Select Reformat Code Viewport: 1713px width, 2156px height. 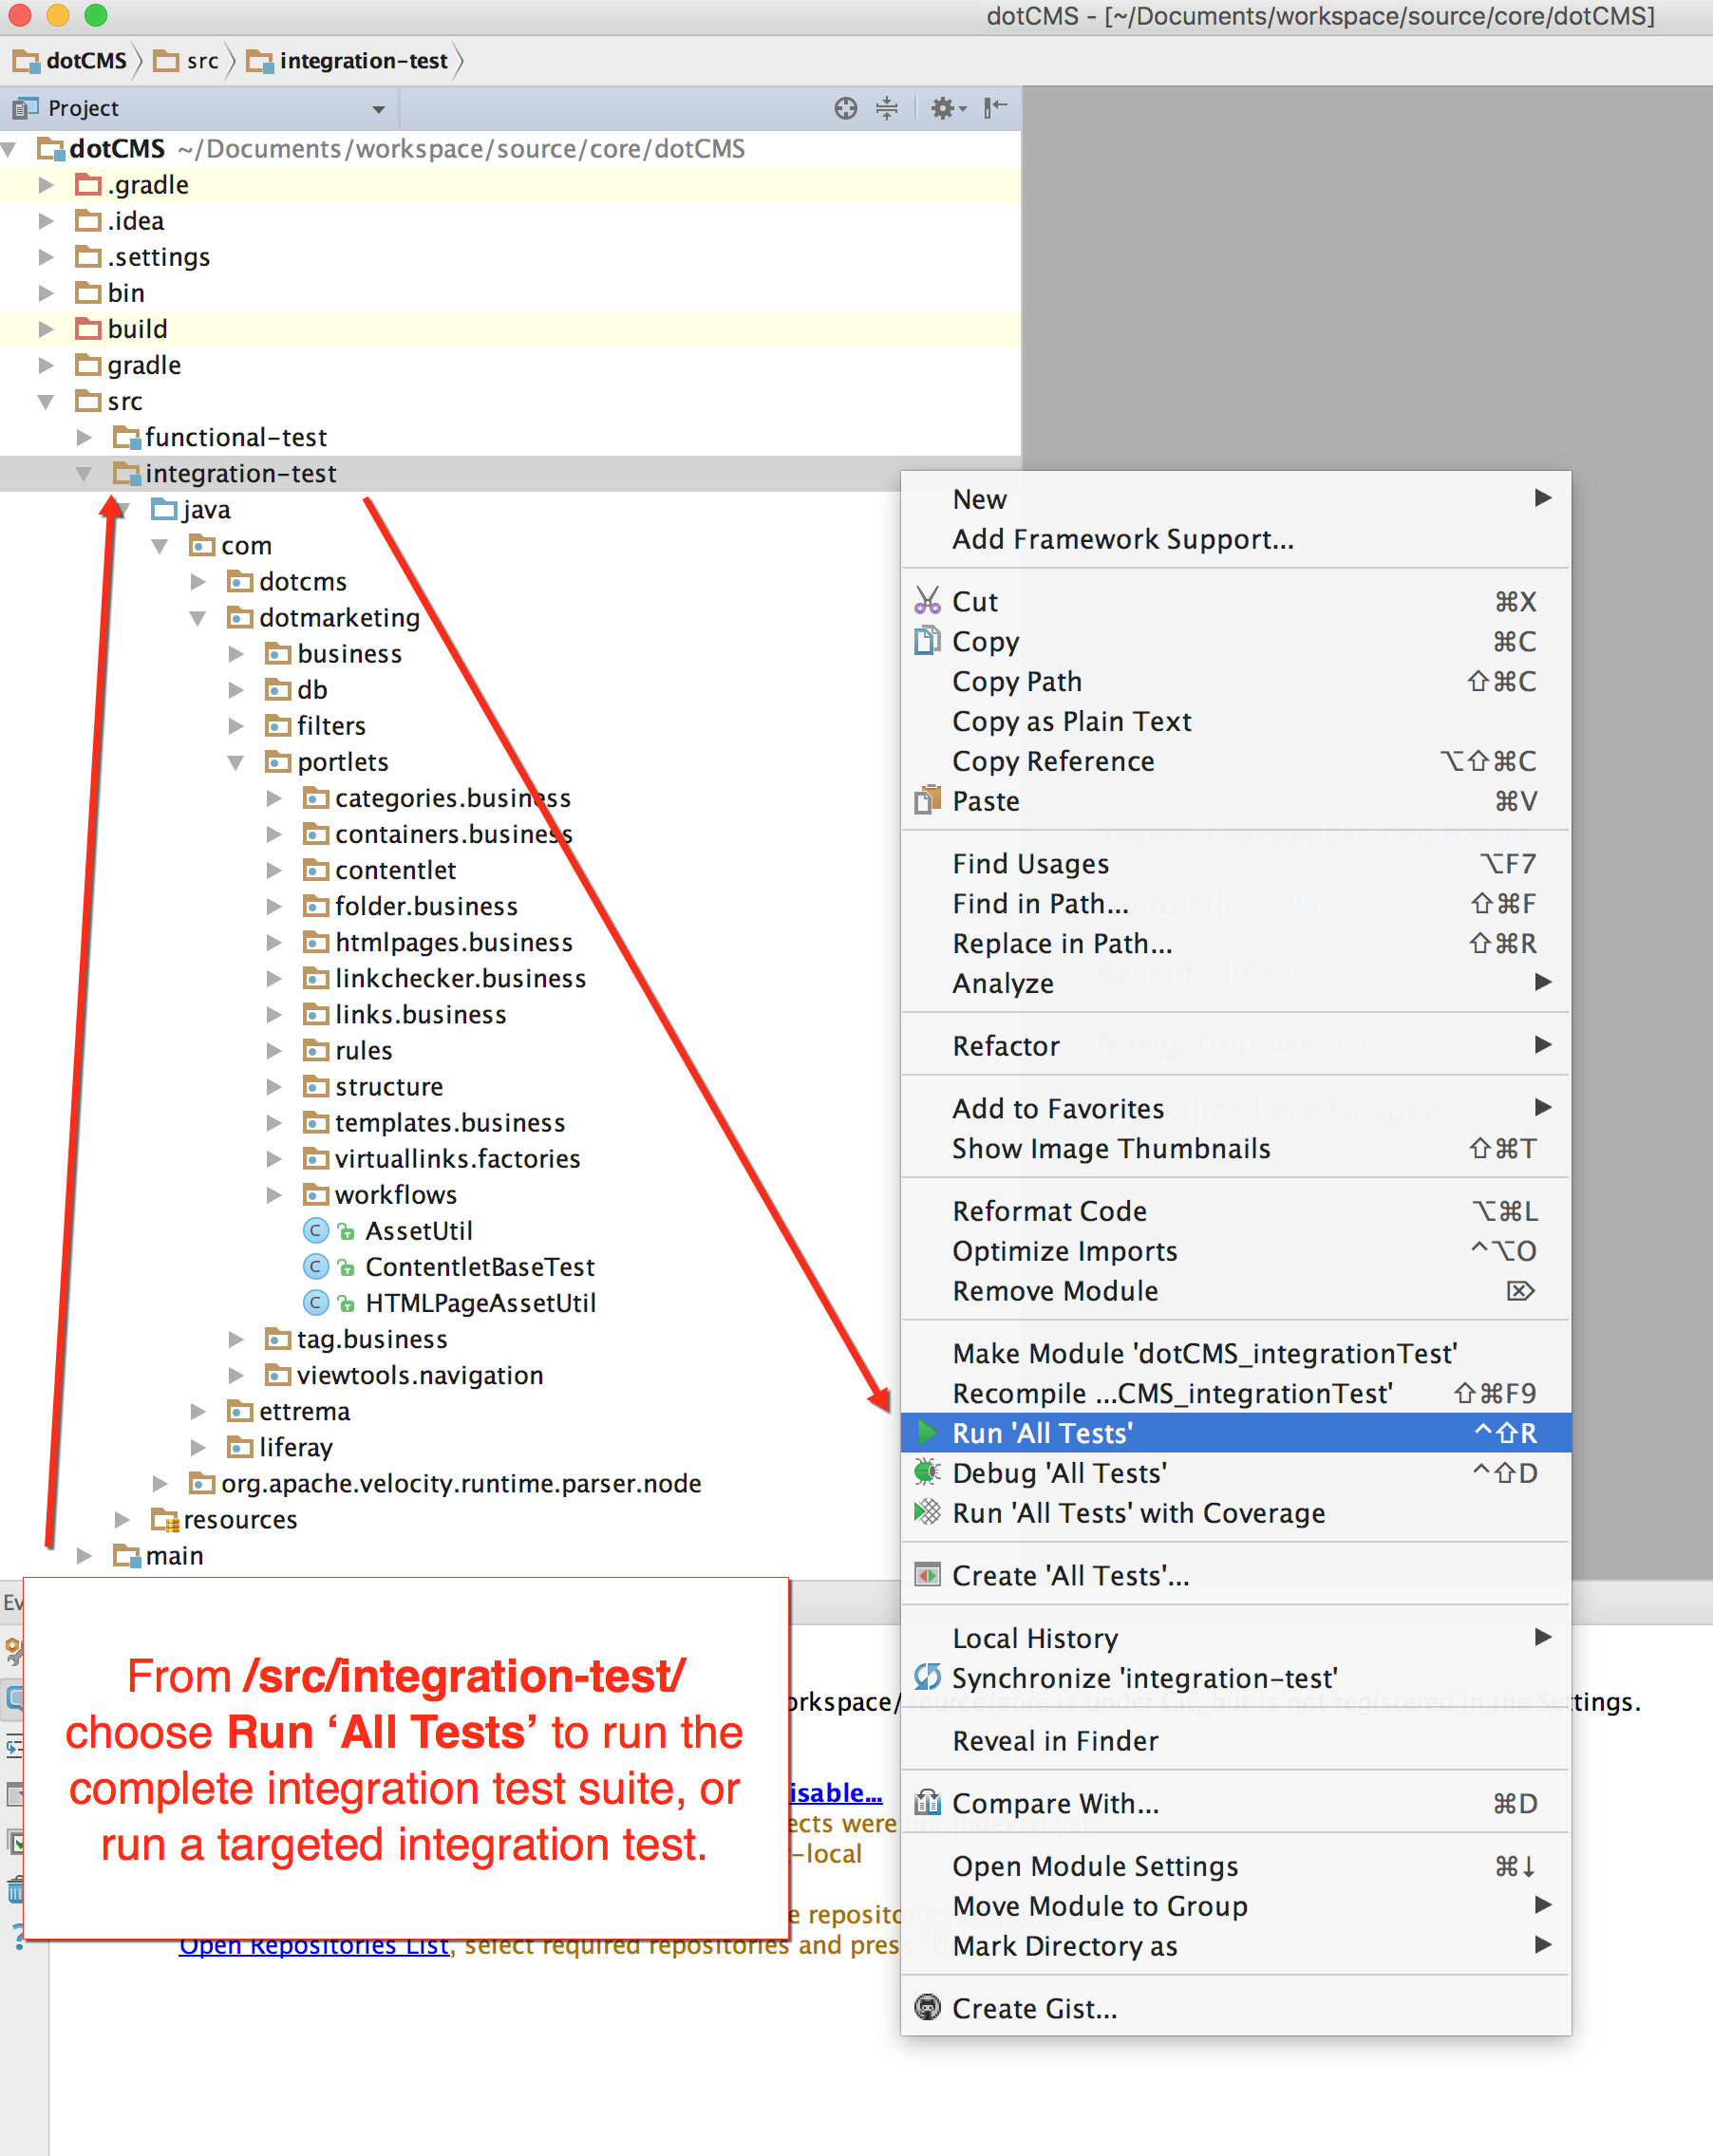[x=1235, y=1210]
